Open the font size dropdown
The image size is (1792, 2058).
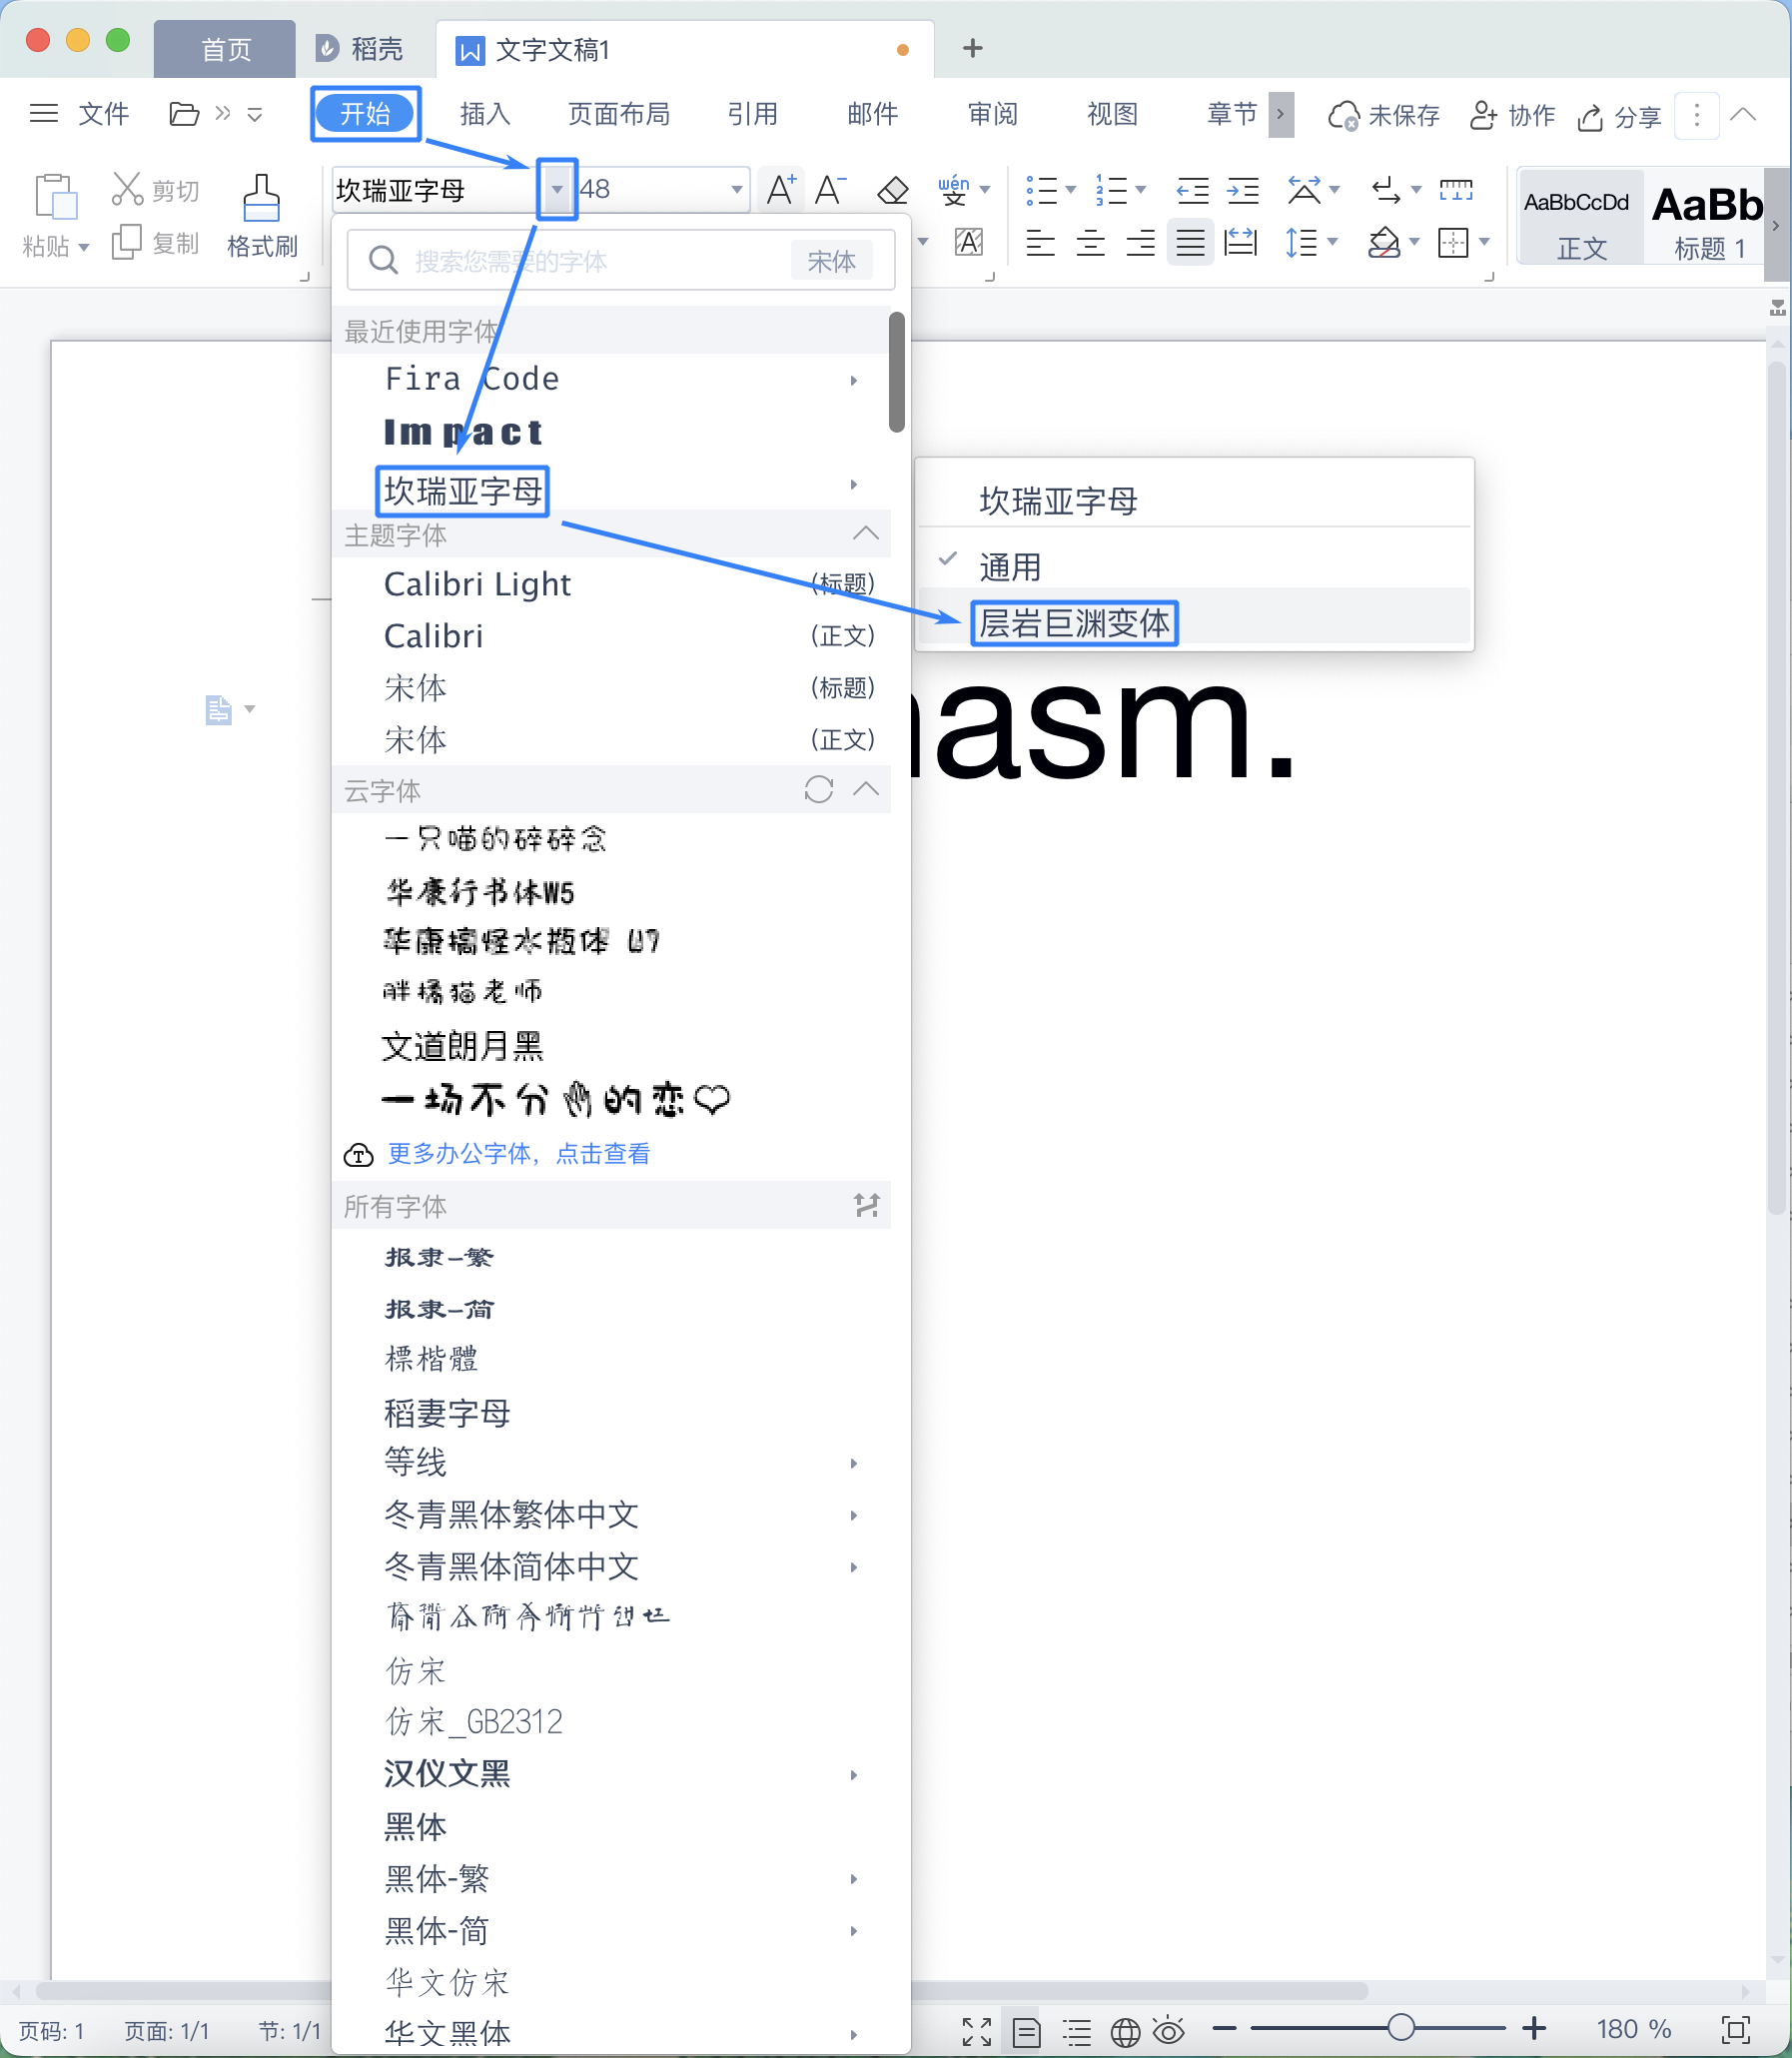[736, 189]
